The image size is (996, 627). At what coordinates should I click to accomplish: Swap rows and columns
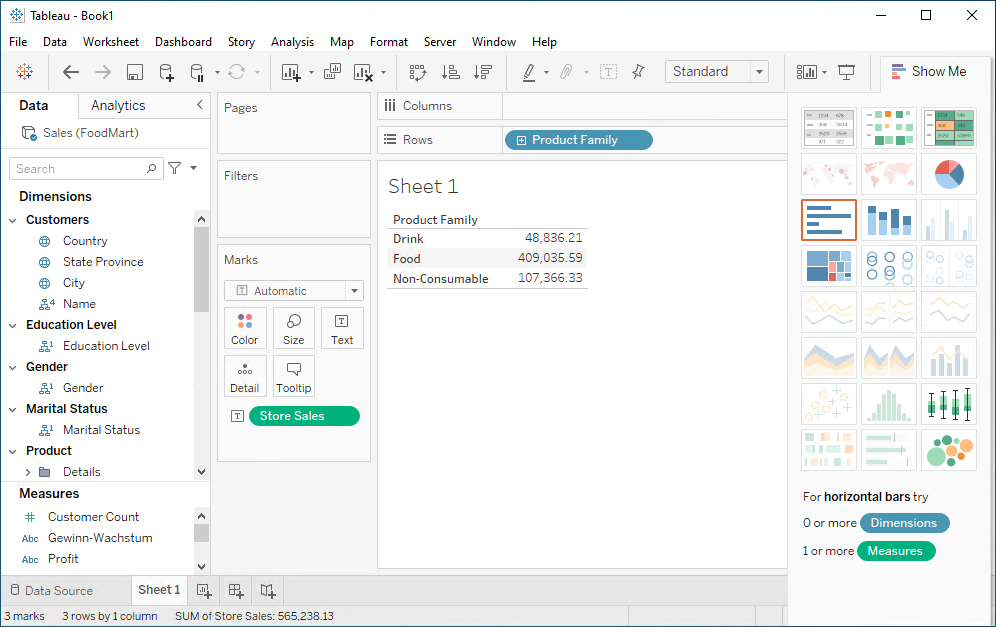coord(417,72)
